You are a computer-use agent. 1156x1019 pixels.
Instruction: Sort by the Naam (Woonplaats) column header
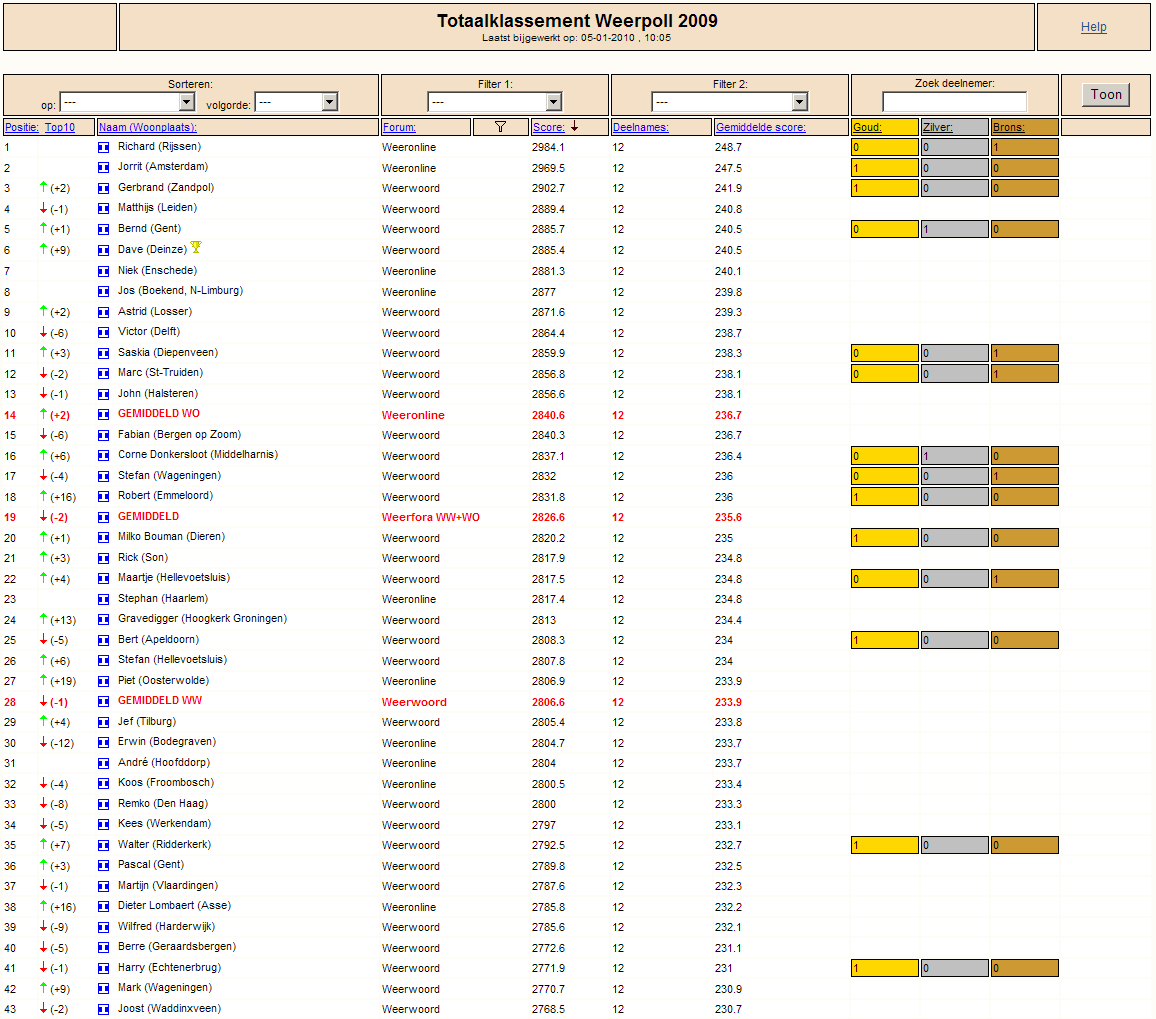click(x=147, y=127)
